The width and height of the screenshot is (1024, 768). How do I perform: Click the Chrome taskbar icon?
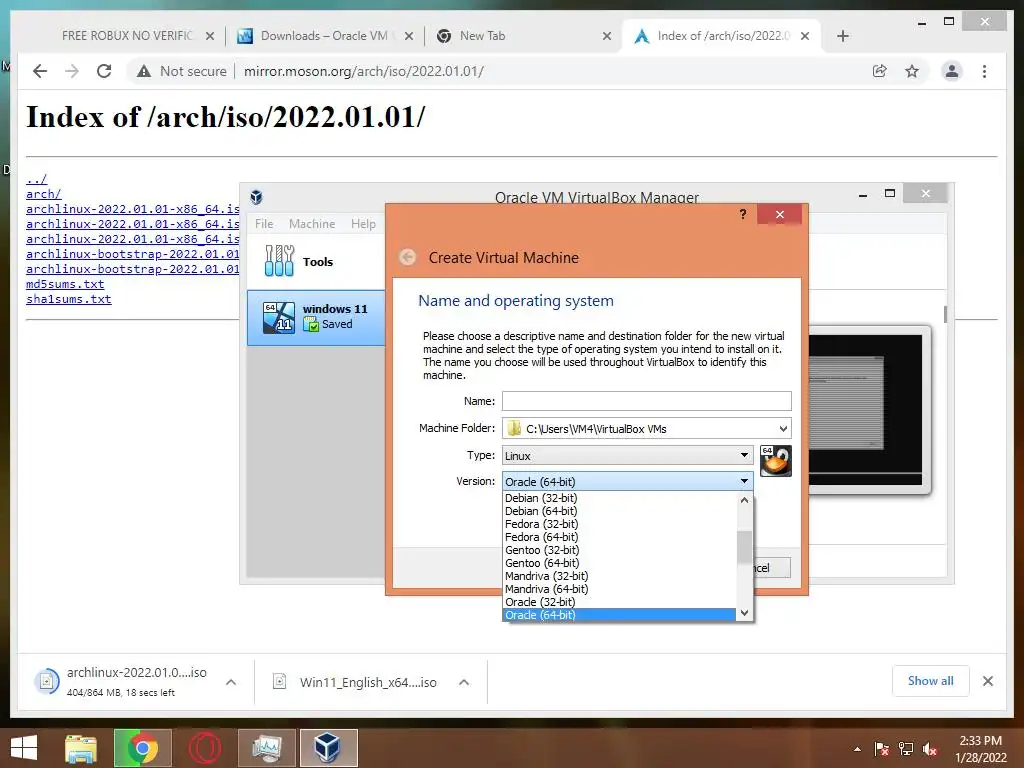tap(142, 748)
